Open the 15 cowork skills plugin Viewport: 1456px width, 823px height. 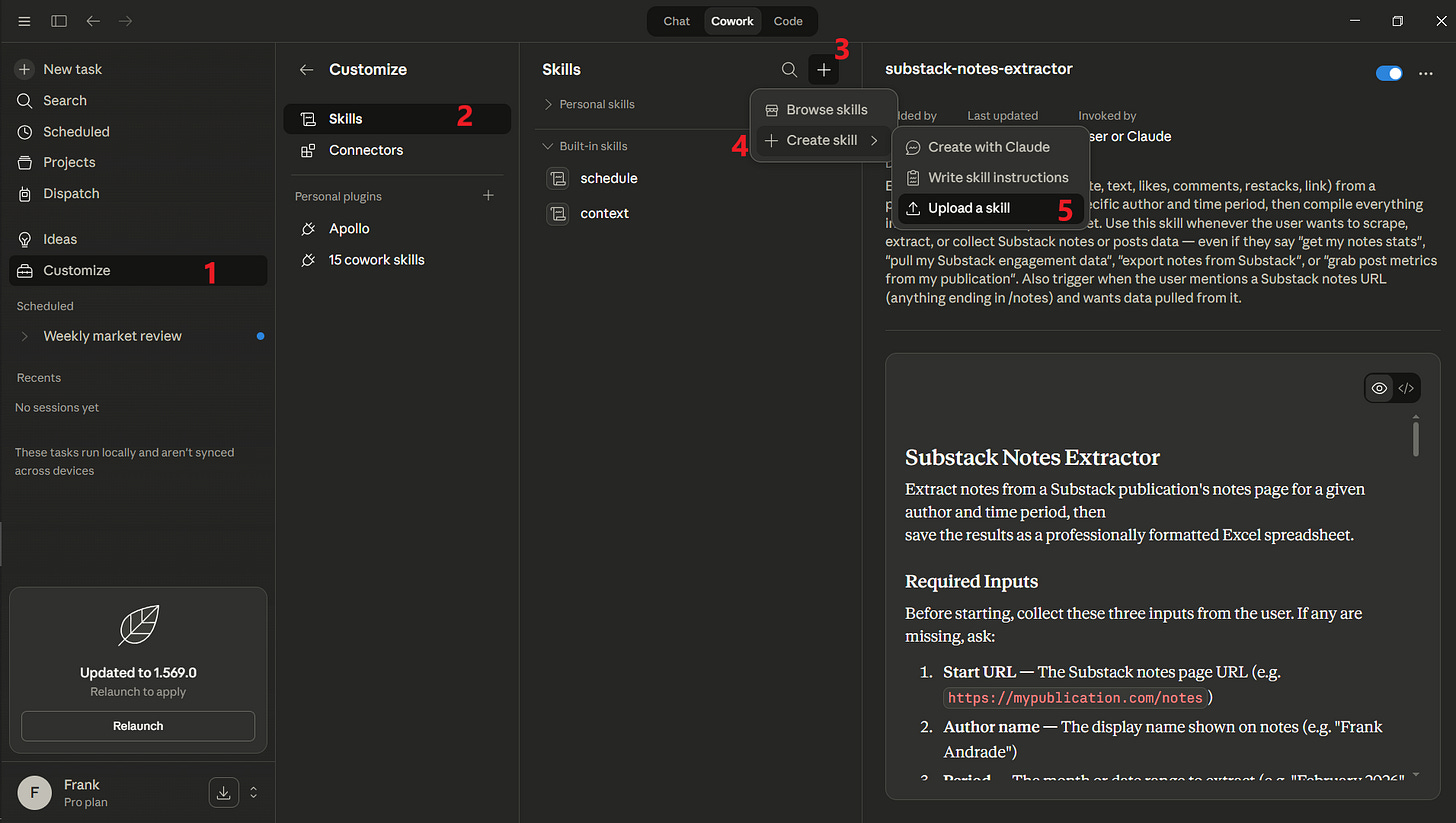click(397, 259)
